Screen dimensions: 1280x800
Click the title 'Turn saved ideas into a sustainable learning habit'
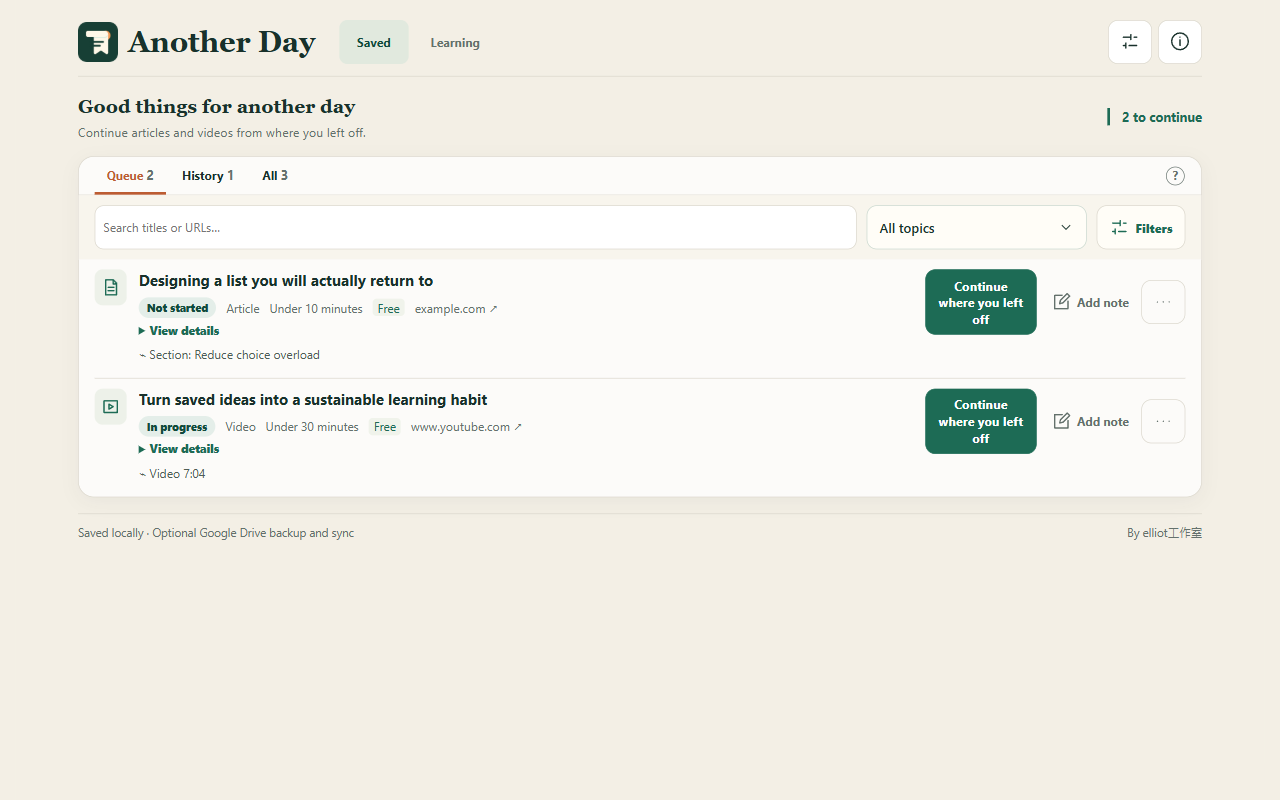[x=313, y=400]
